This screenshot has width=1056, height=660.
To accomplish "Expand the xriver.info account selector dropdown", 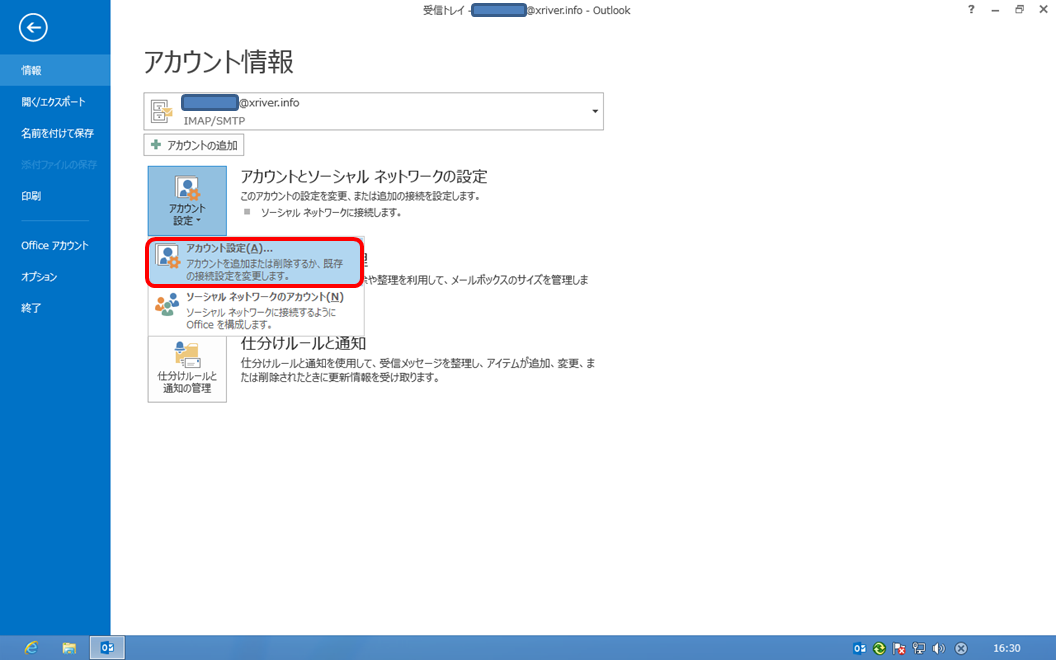I will point(596,111).
